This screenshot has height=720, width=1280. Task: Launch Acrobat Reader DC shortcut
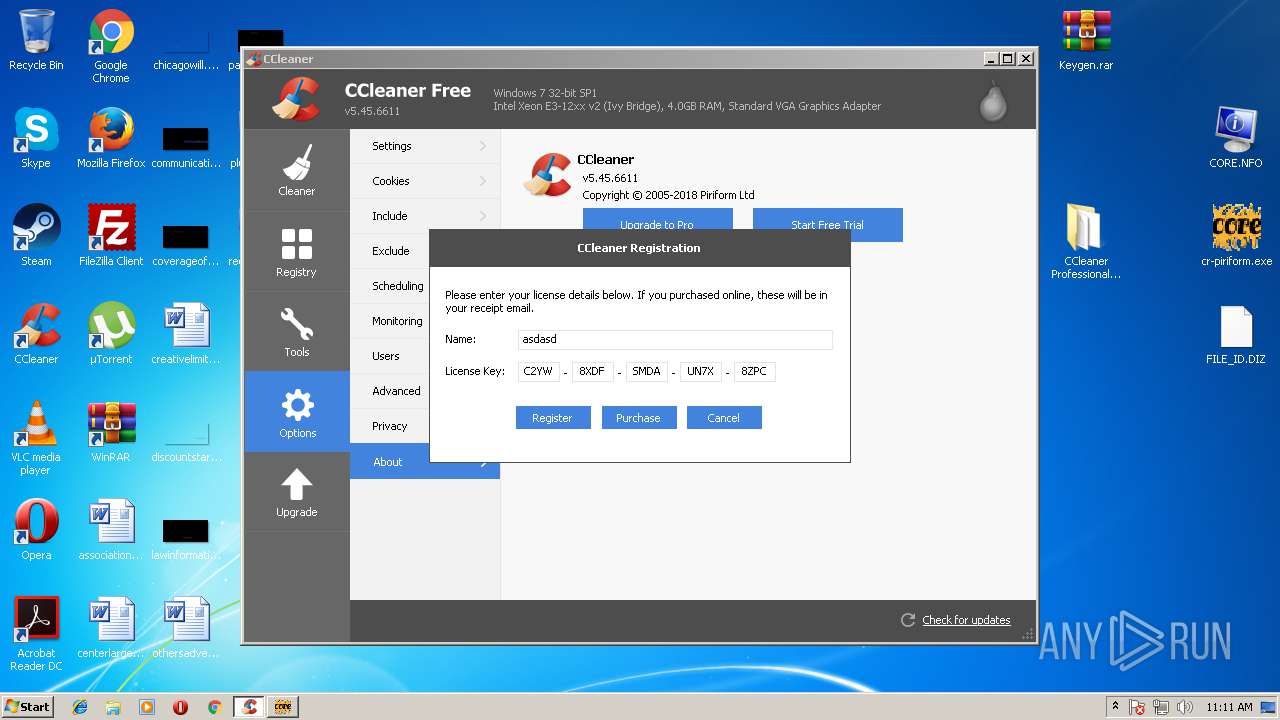coord(36,634)
